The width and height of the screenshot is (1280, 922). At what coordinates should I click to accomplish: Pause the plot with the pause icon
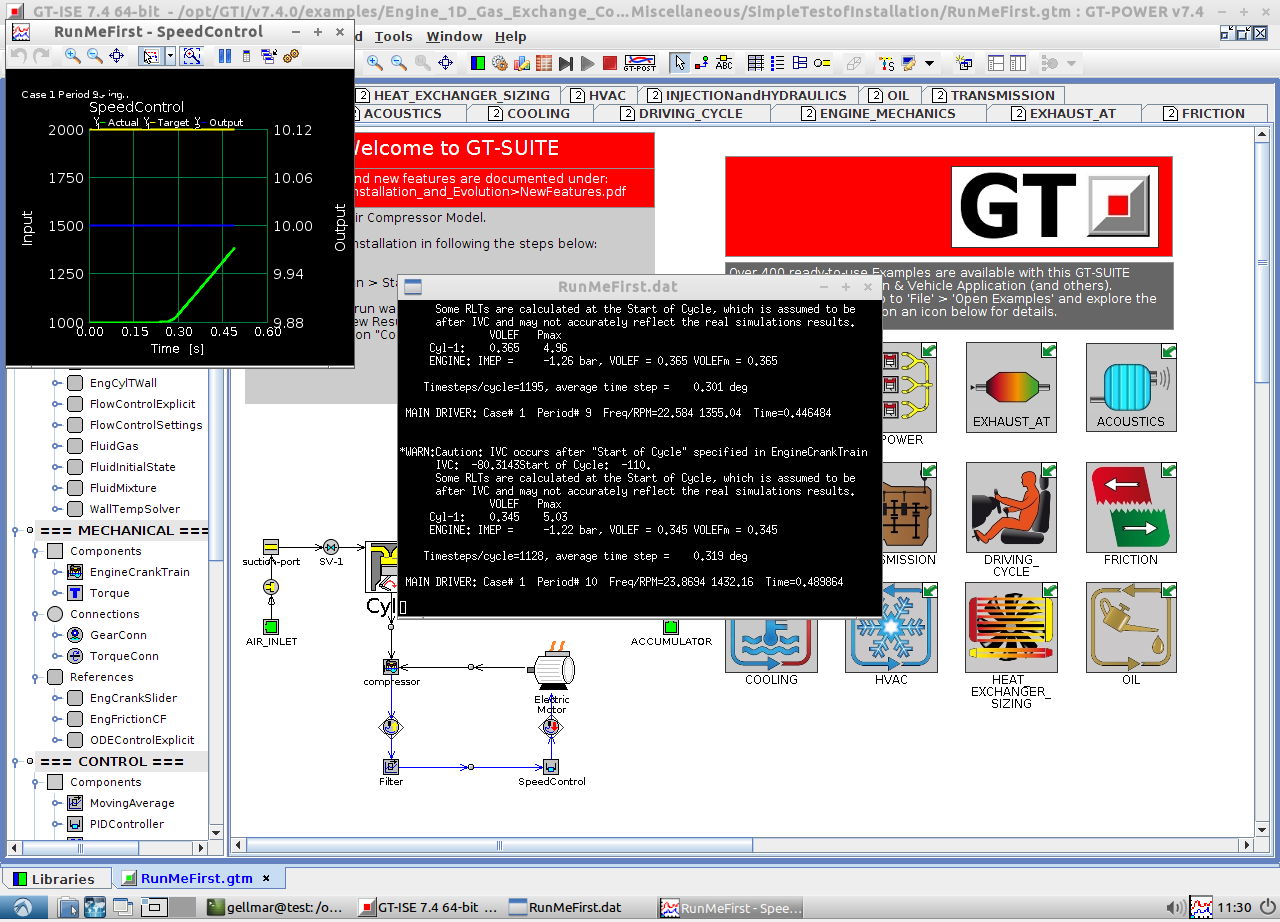pos(225,56)
